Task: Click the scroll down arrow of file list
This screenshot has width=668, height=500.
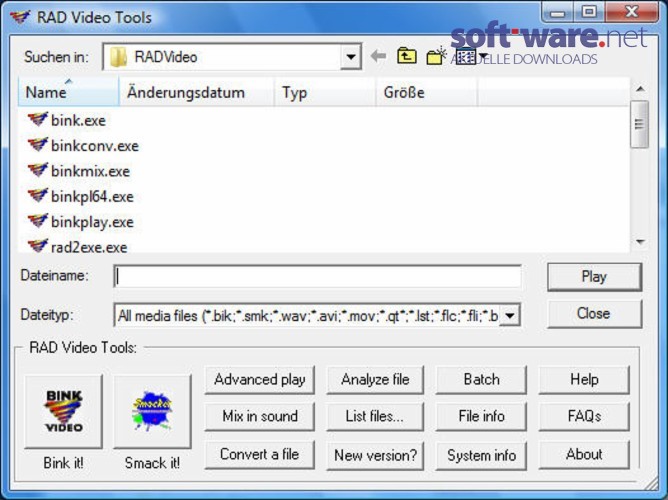Action: click(639, 242)
